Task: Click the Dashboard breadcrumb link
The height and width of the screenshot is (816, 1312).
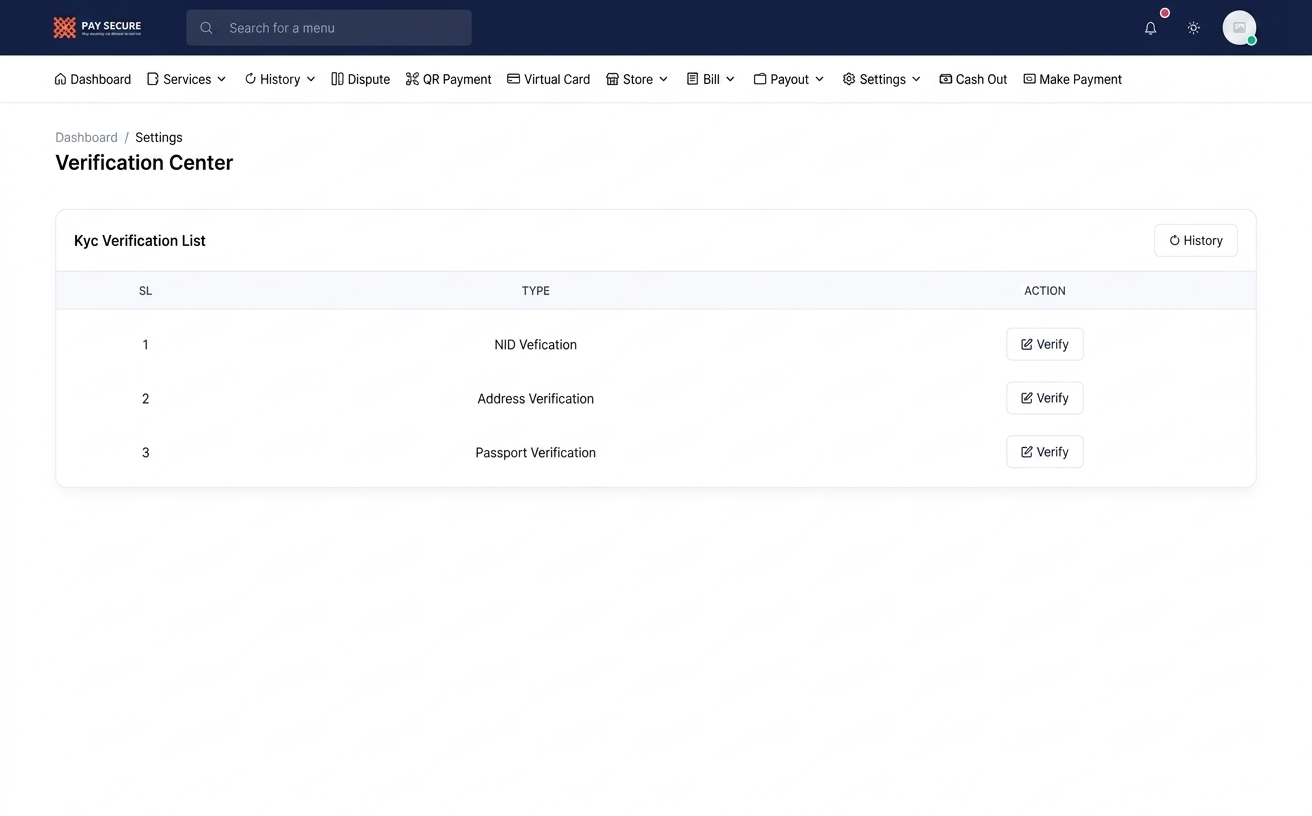Action: 86,137
